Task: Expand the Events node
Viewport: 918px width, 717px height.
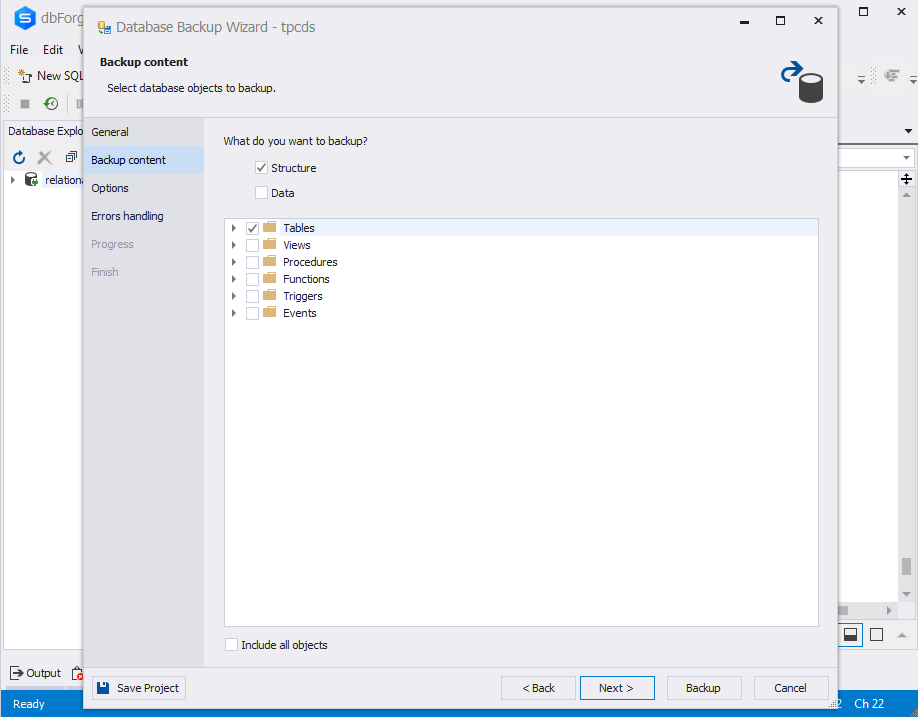Action: pos(234,313)
